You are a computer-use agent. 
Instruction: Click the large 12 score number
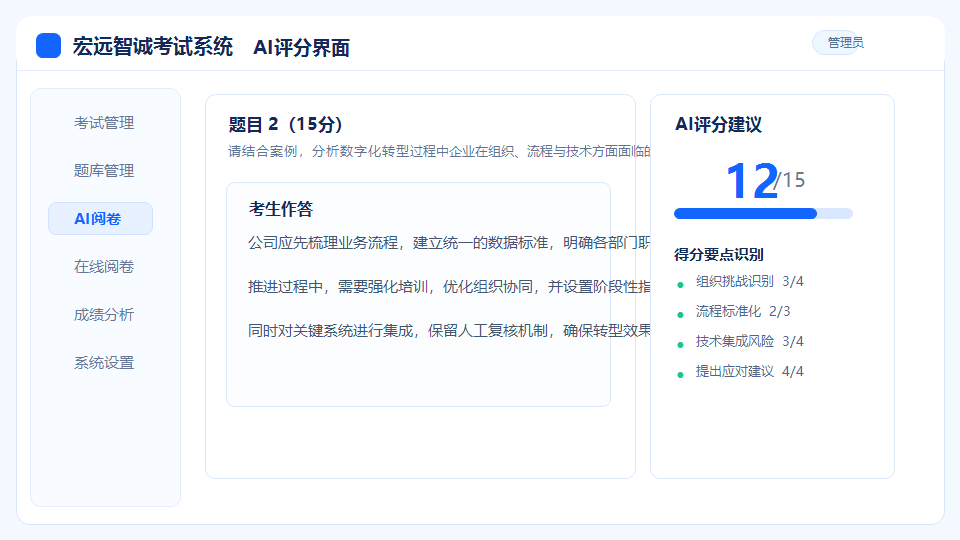click(x=751, y=181)
